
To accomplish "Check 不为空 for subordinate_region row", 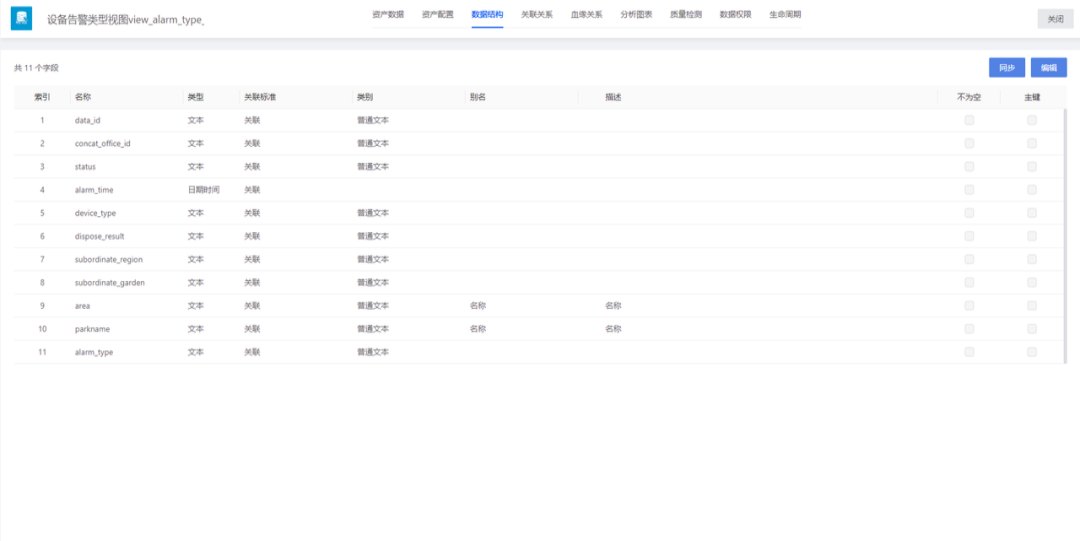I will tap(969, 259).
